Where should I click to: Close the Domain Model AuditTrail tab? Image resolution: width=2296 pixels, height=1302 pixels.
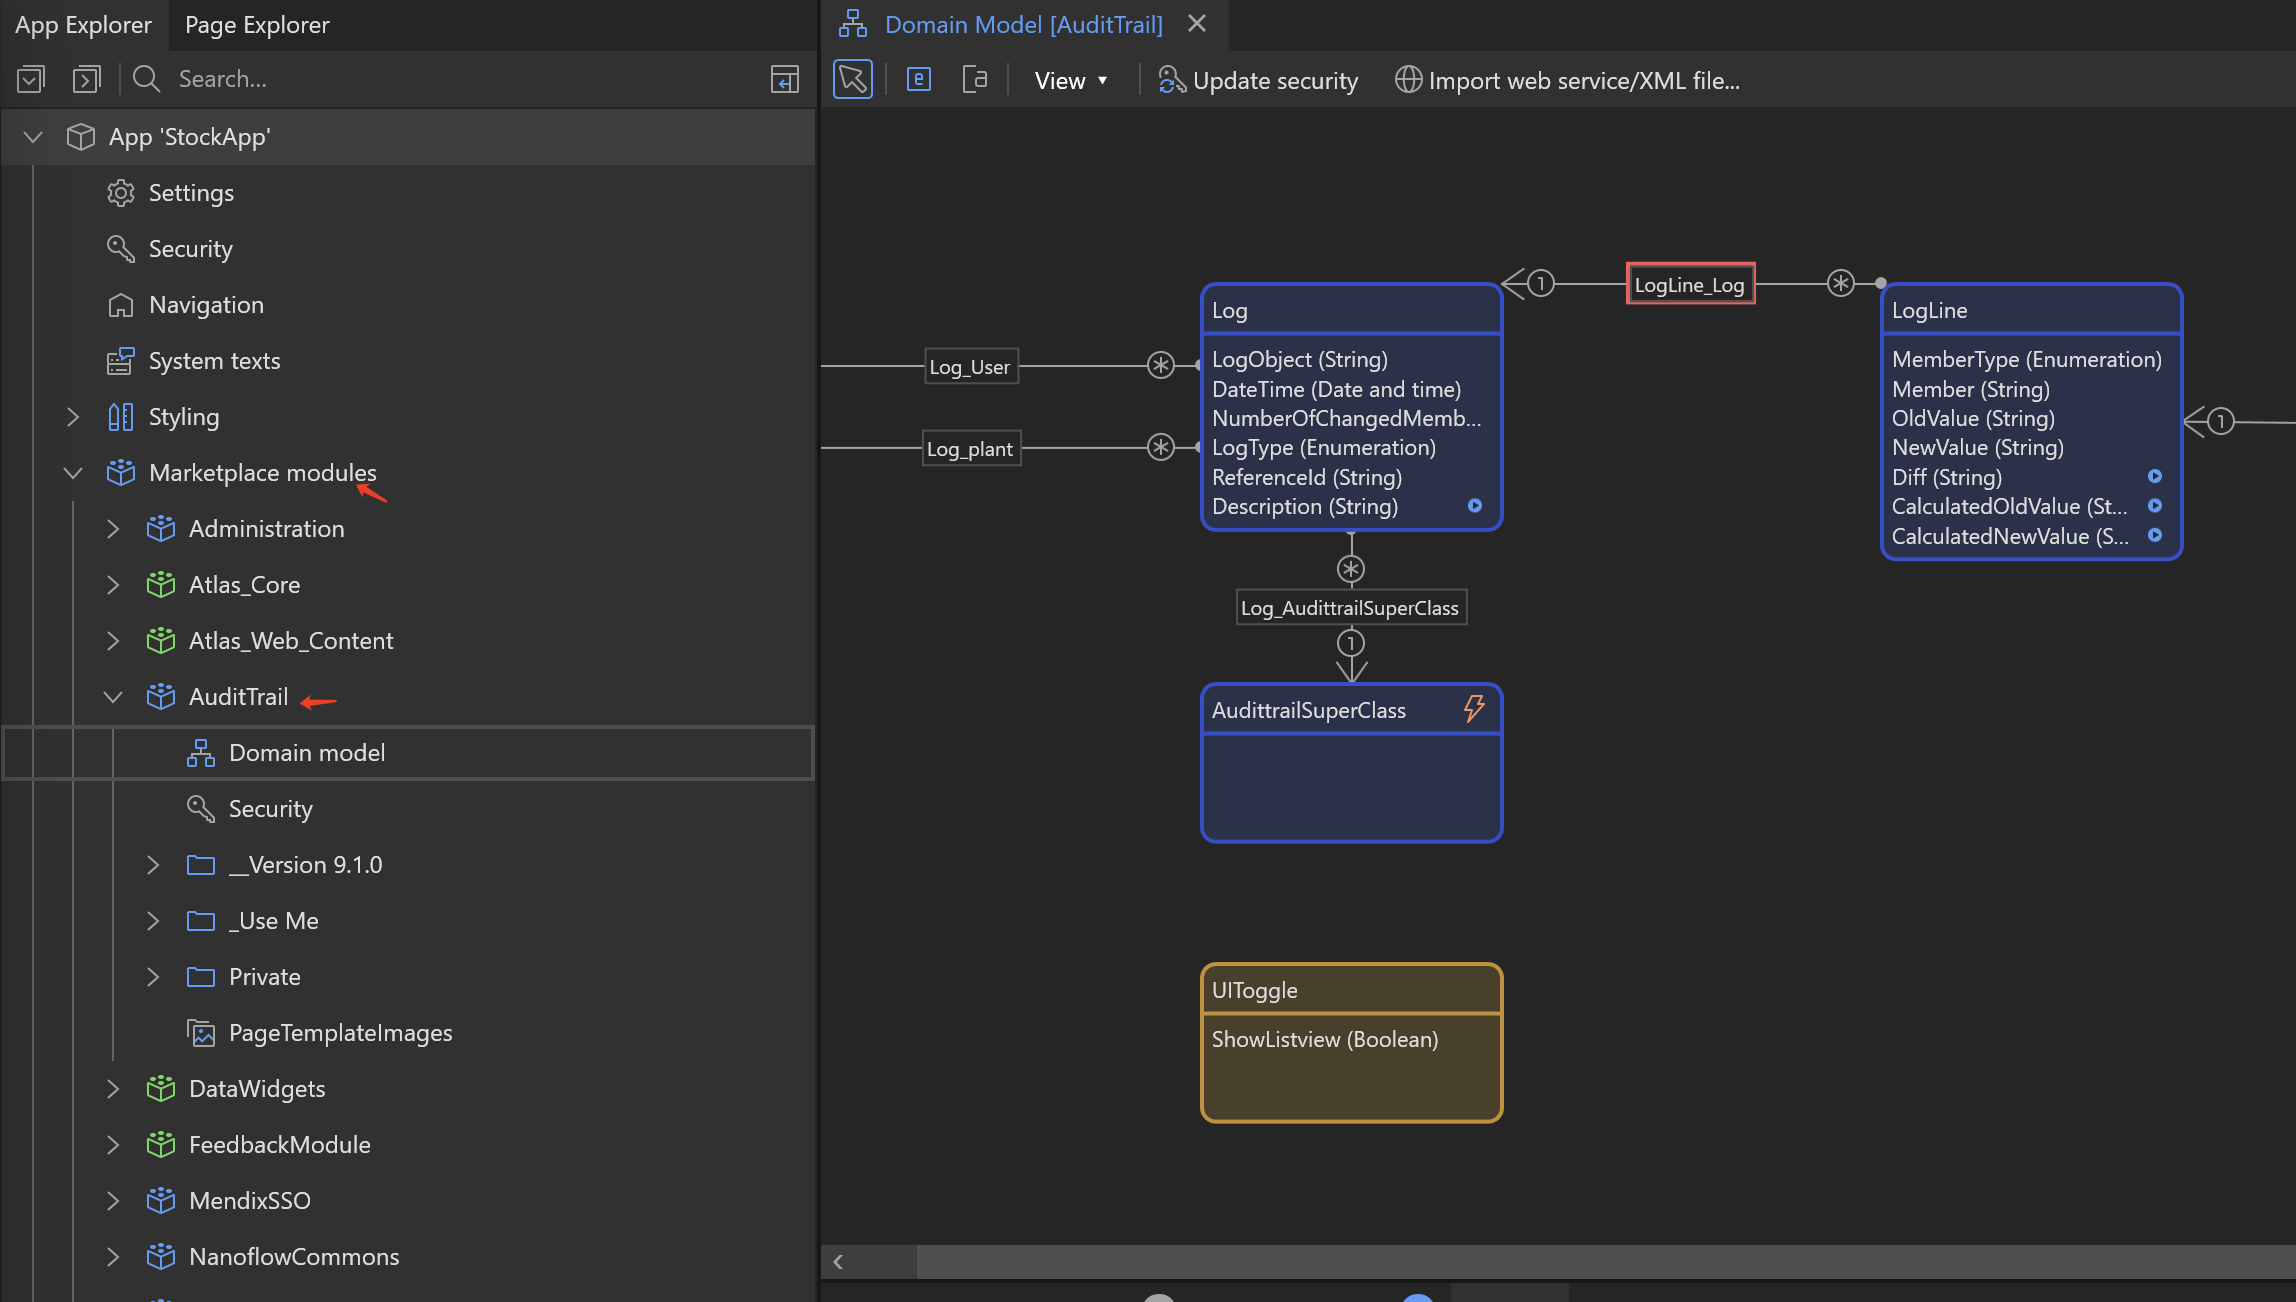click(1197, 24)
